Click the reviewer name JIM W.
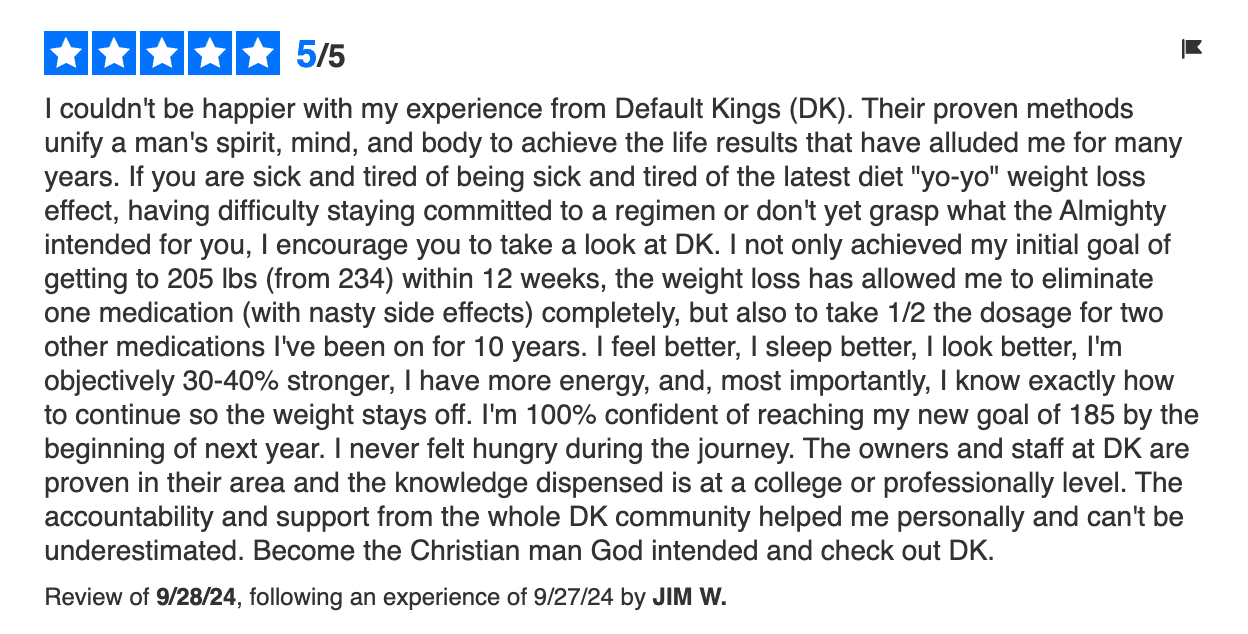 point(690,598)
